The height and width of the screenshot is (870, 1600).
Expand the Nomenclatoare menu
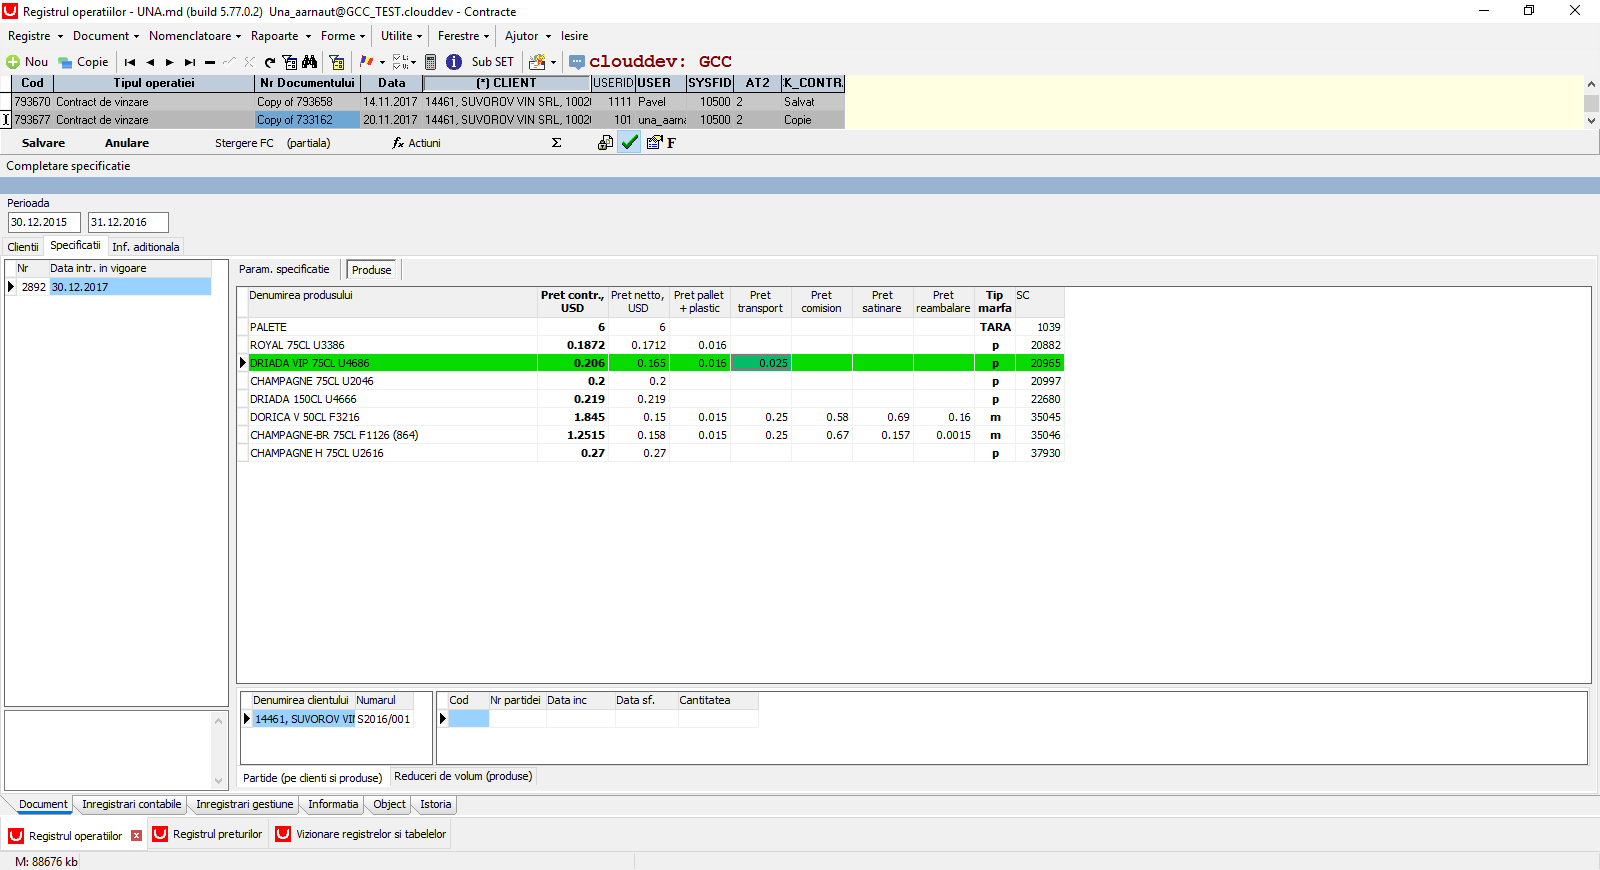[195, 36]
